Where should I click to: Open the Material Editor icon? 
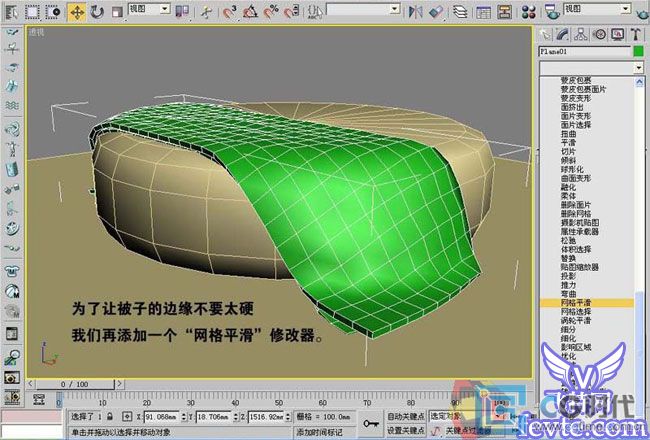coord(529,12)
